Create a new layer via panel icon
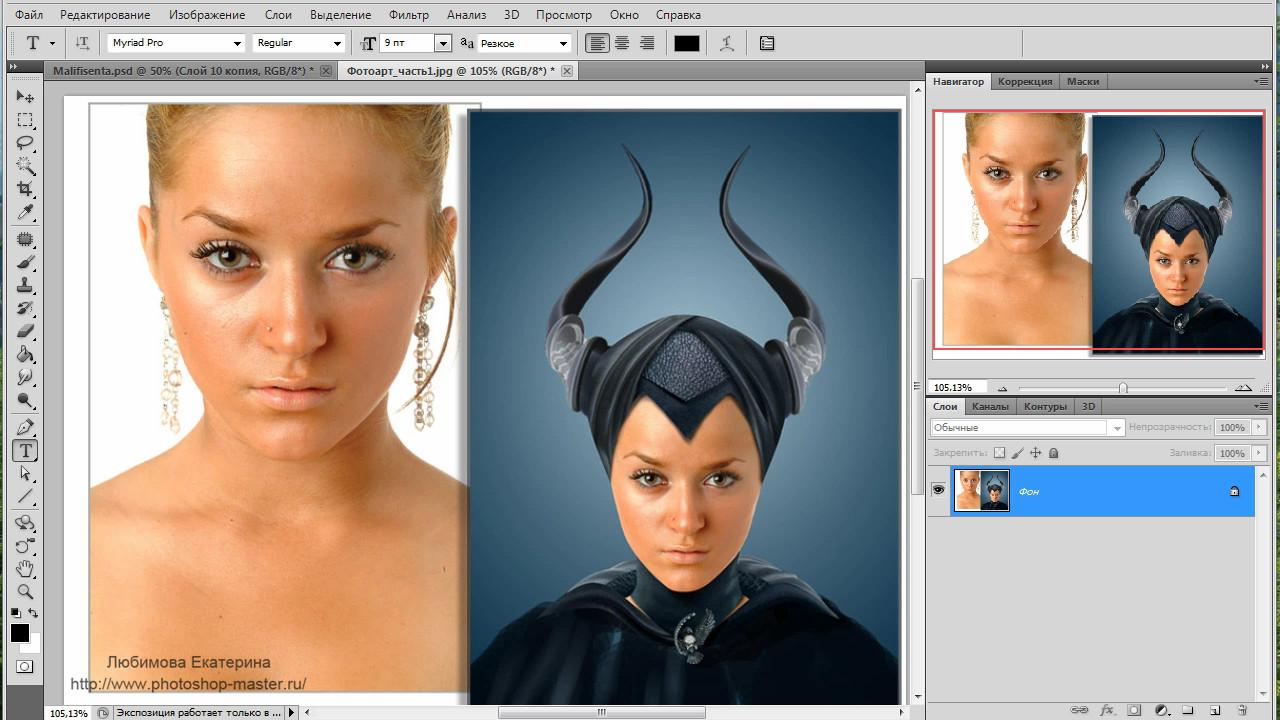 pyautogui.click(x=1214, y=710)
